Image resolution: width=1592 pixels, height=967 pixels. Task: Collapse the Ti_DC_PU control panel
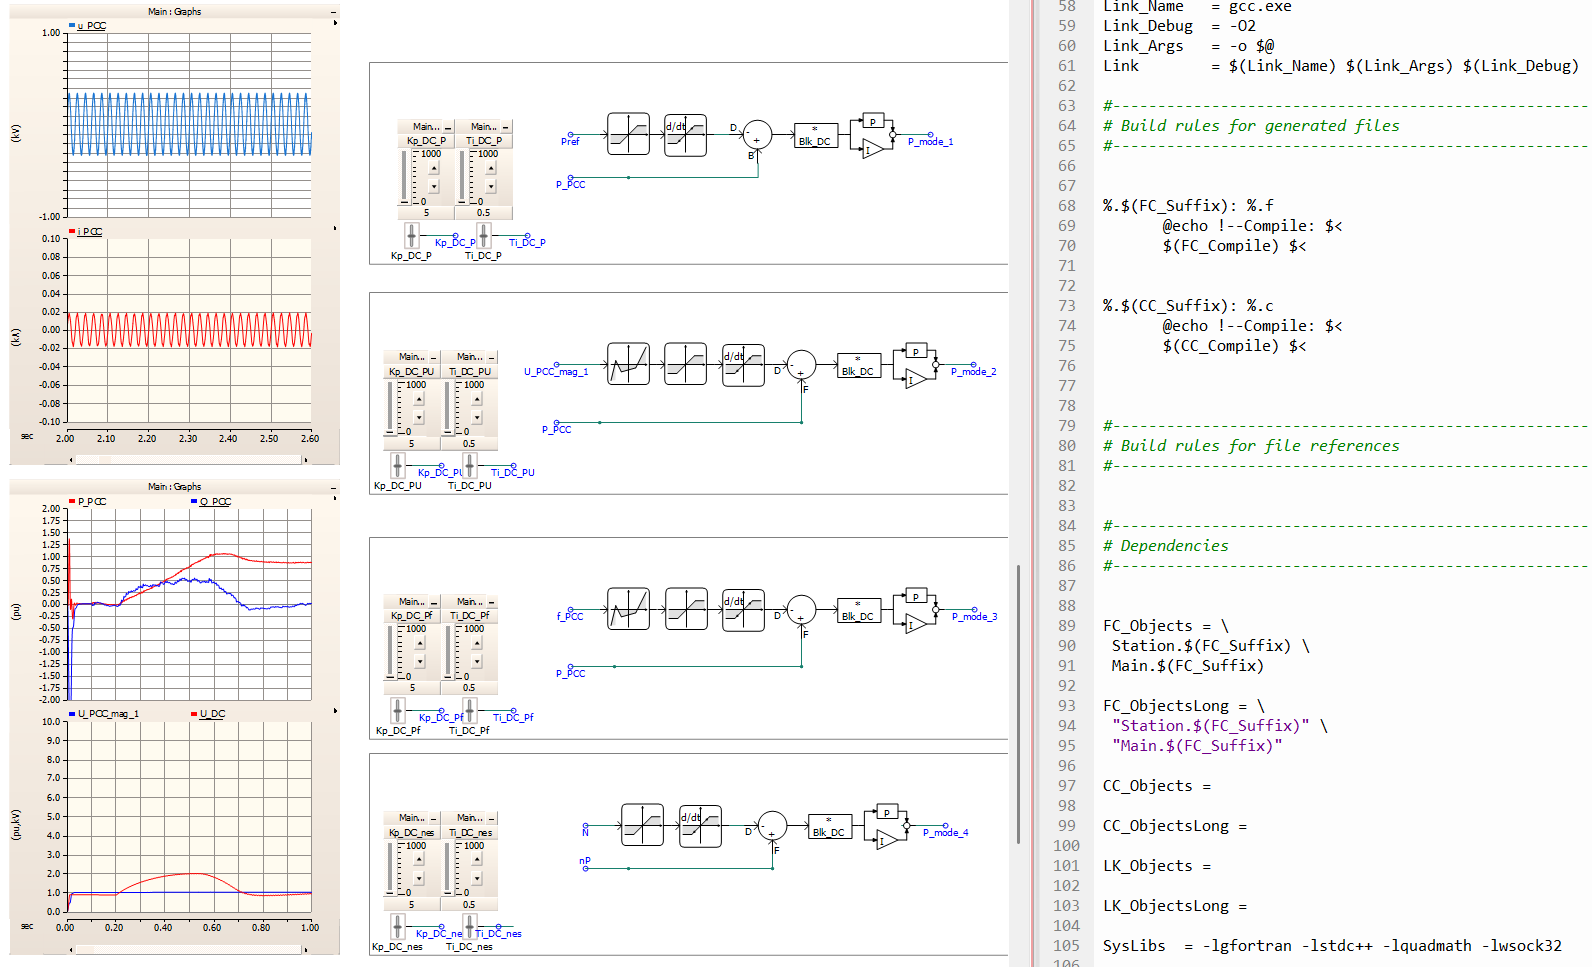[491, 358]
